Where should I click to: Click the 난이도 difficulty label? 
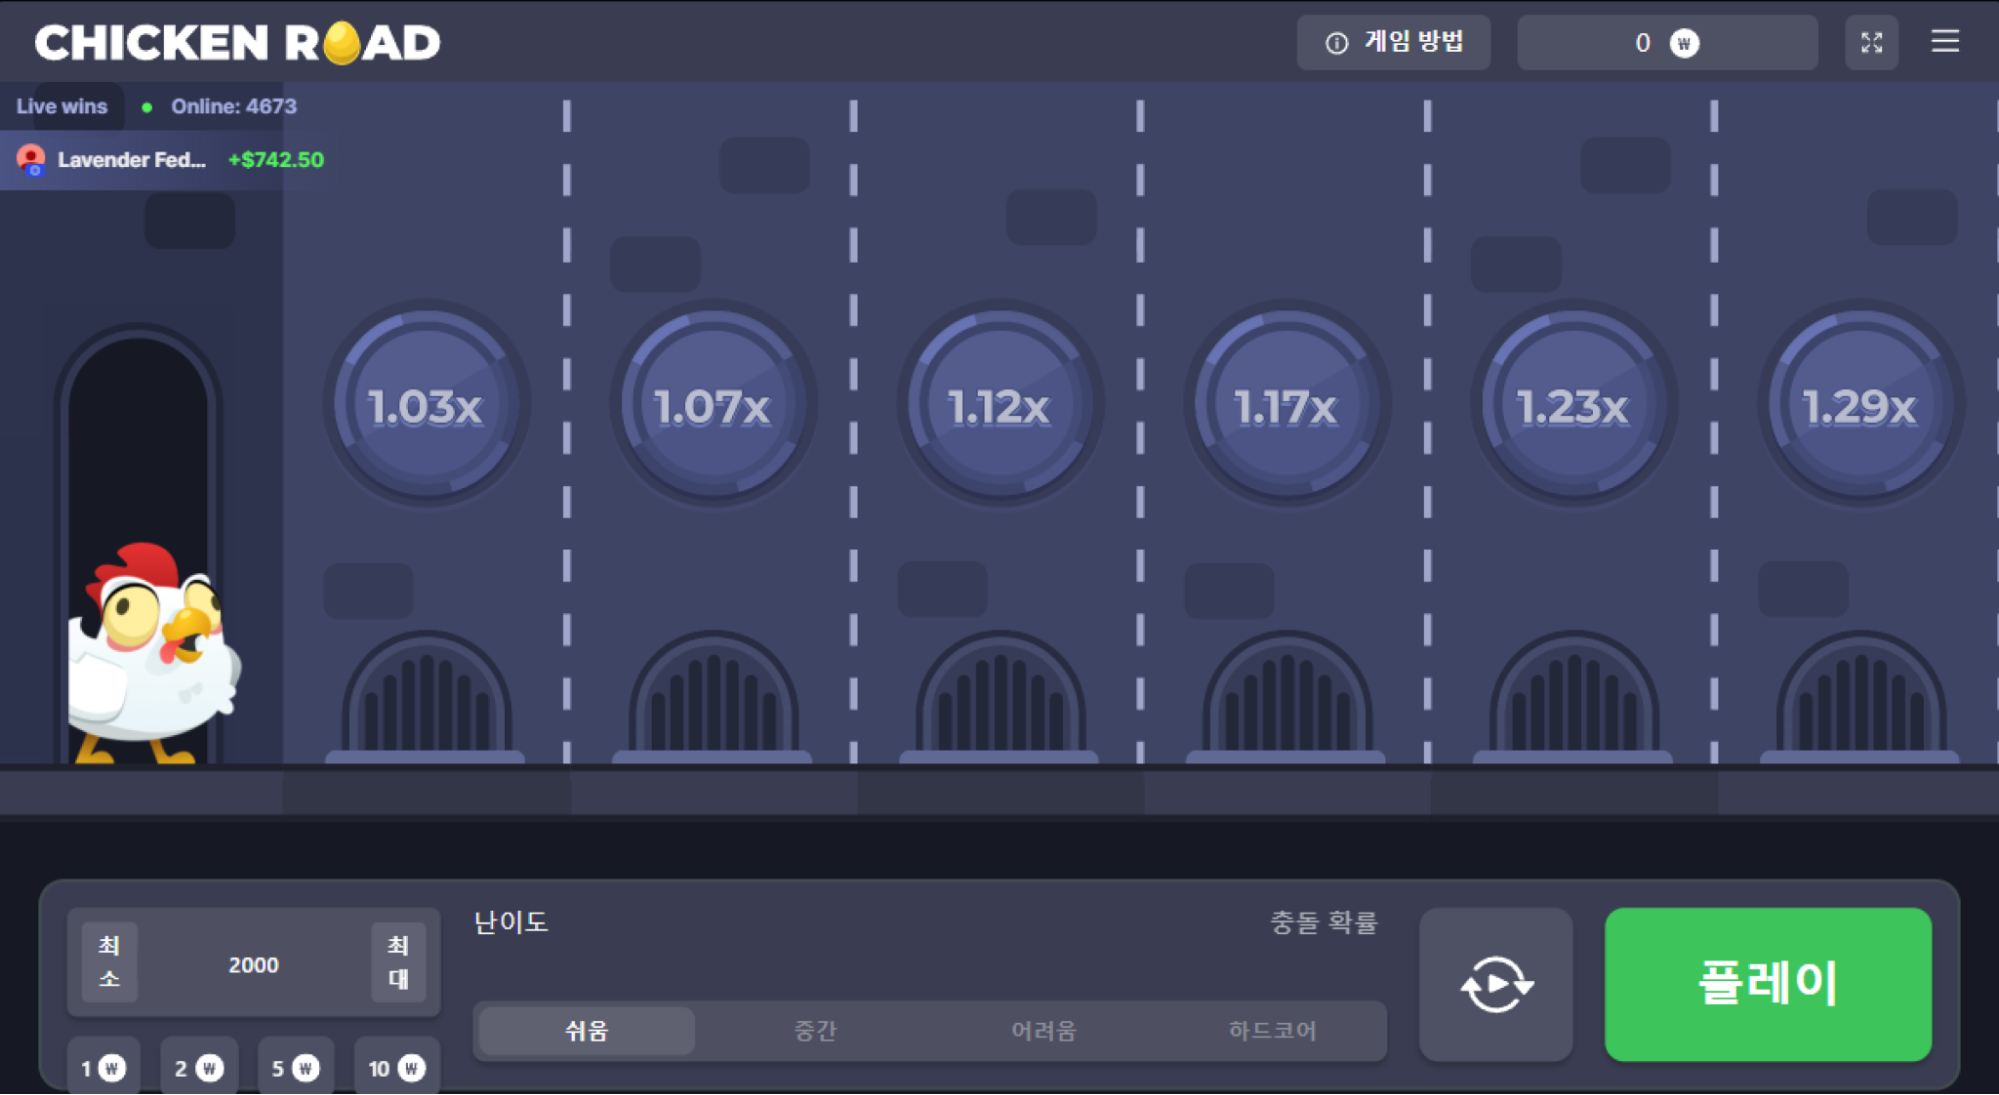pos(511,922)
